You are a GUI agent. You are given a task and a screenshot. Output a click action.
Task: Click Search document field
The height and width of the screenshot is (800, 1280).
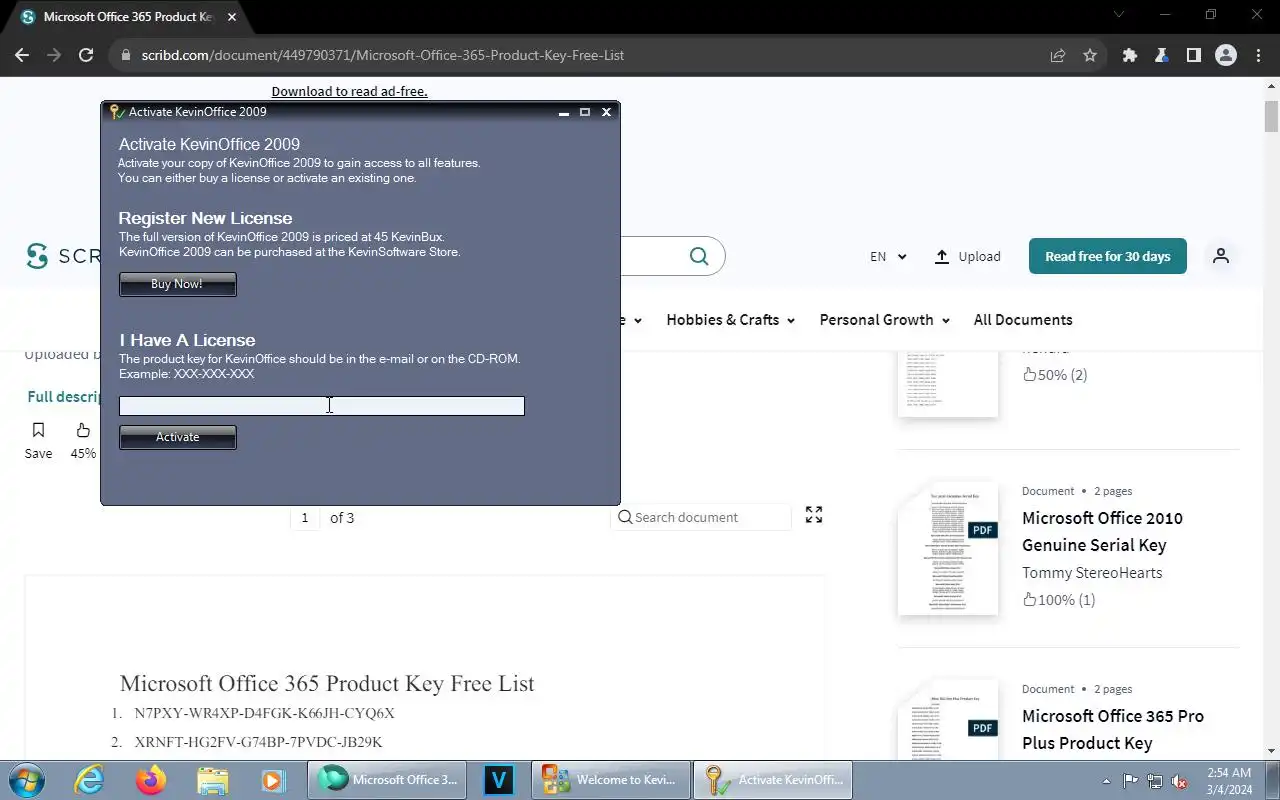click(x=701, y=517)
